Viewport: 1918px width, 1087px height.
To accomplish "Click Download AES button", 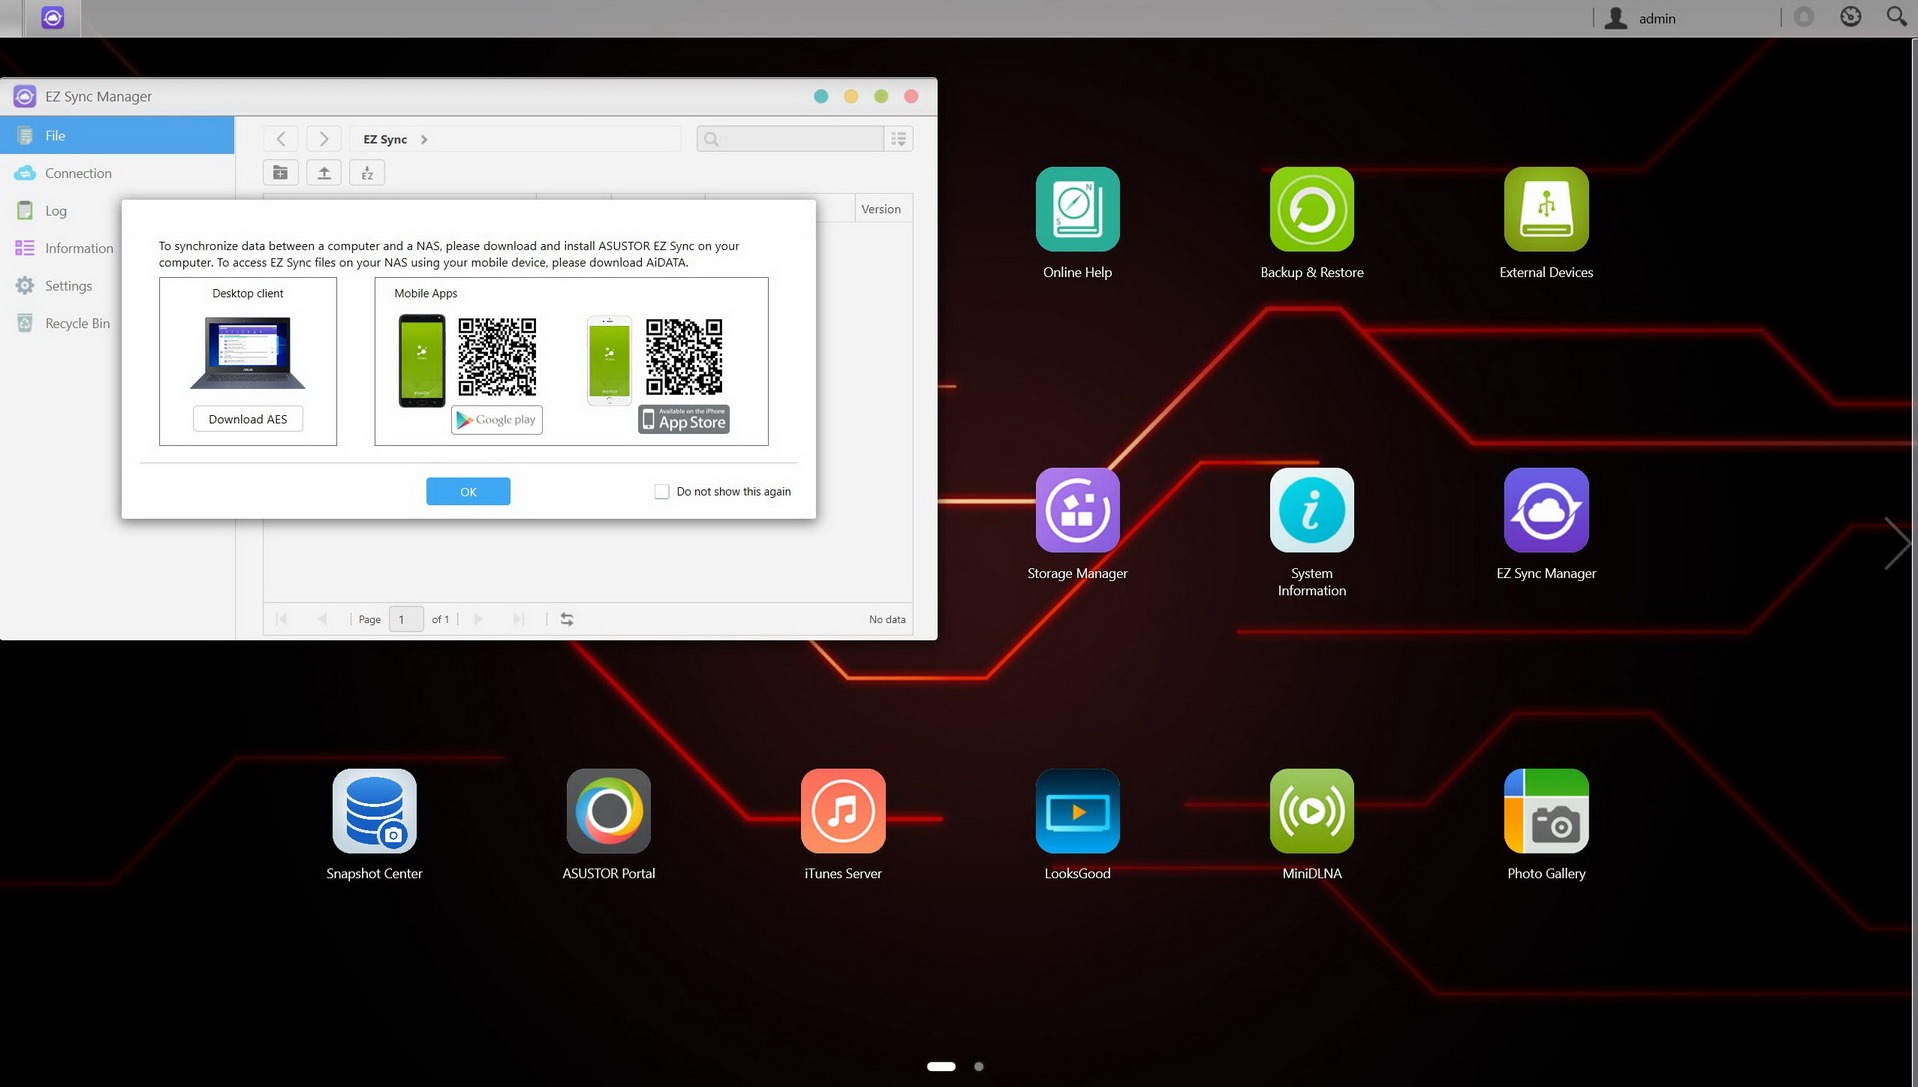I will (248, 419).
